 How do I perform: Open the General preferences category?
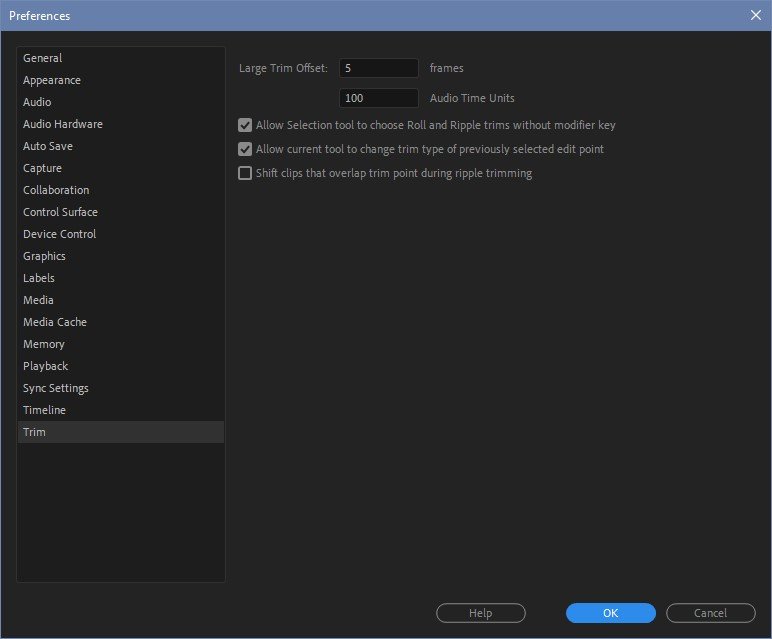click(42, 58)
